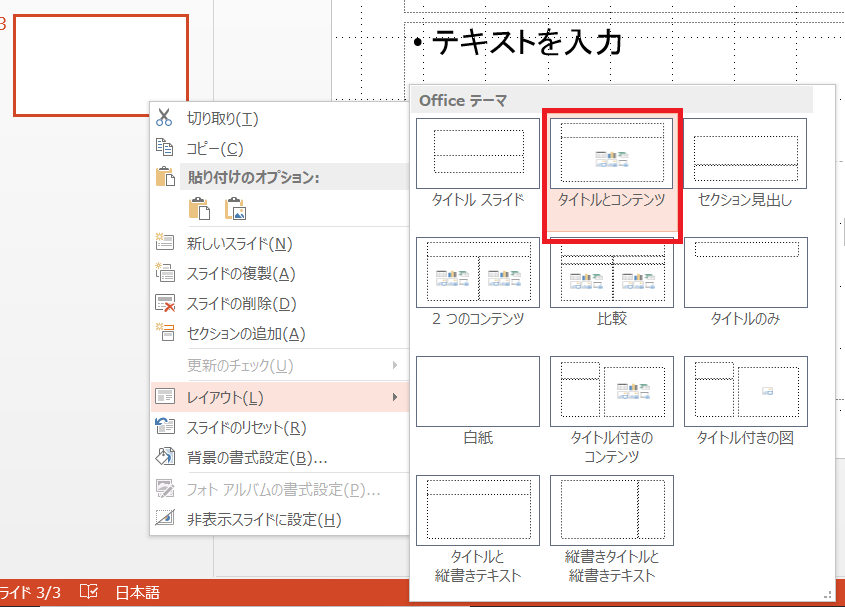Click the clipboard icon next to 貼り付けのオプション
The width and height of the screenshot is (845, 607).
(165, 176)
